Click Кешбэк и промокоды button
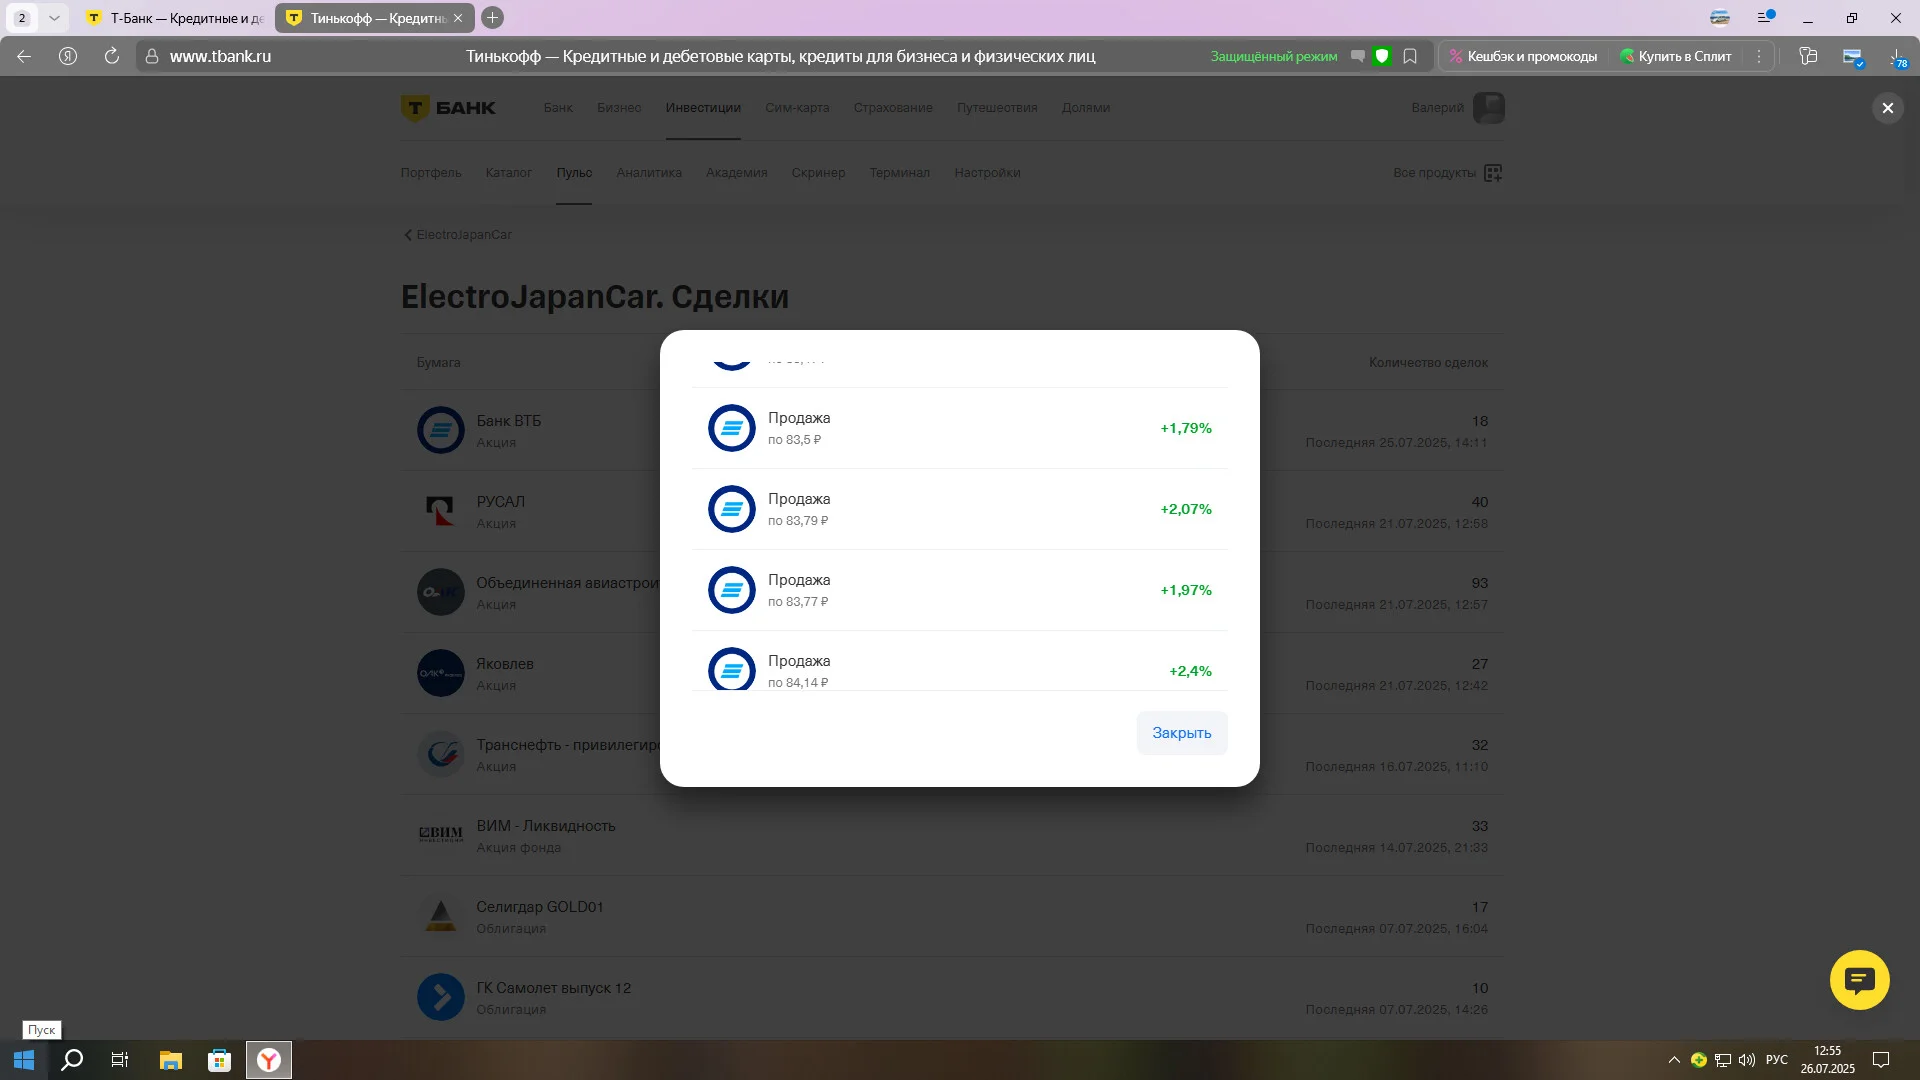 (1523, 56)
